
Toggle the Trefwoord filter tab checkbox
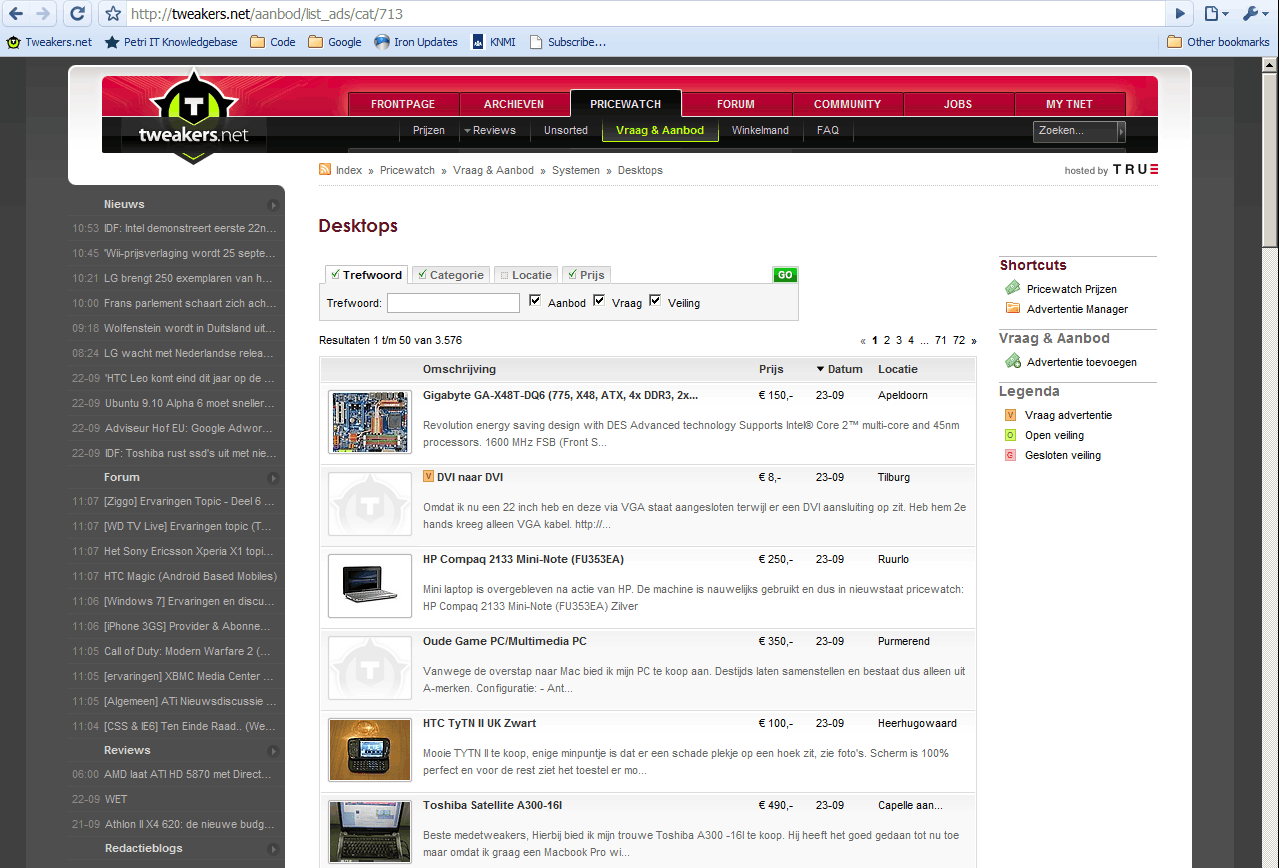tap(335, 274)
